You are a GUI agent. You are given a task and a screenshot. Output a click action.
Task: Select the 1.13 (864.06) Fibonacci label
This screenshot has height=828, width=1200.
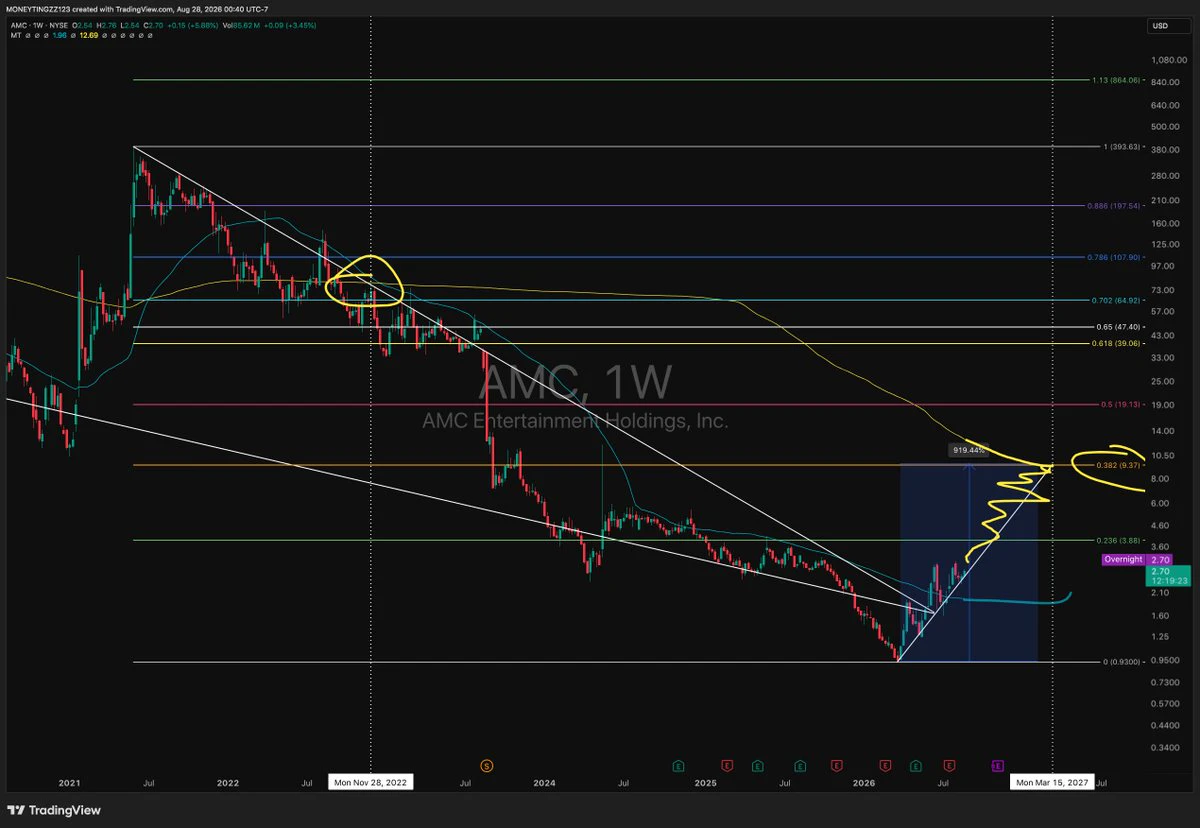(1116, 79)
